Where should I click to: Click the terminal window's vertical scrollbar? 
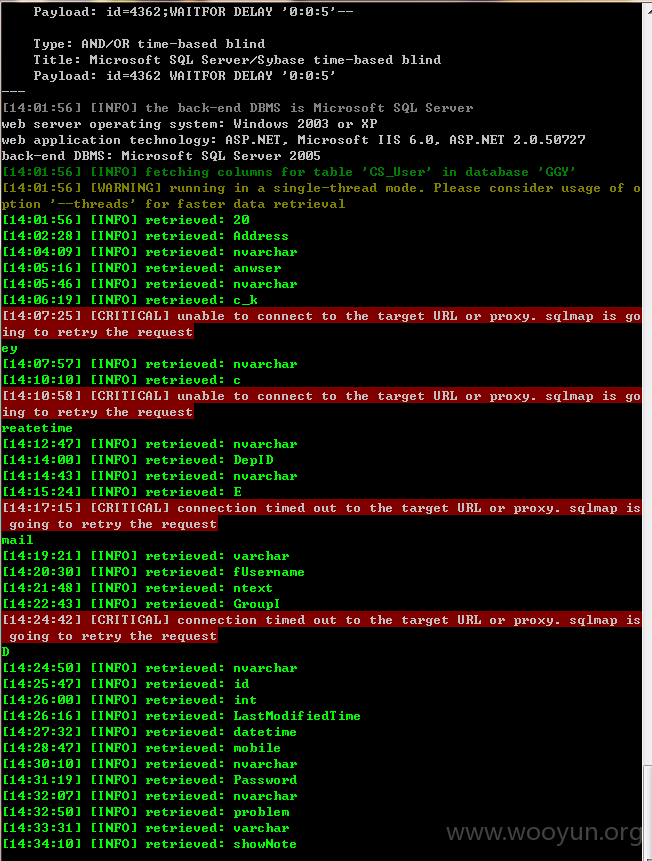click(x=647, y=430)
